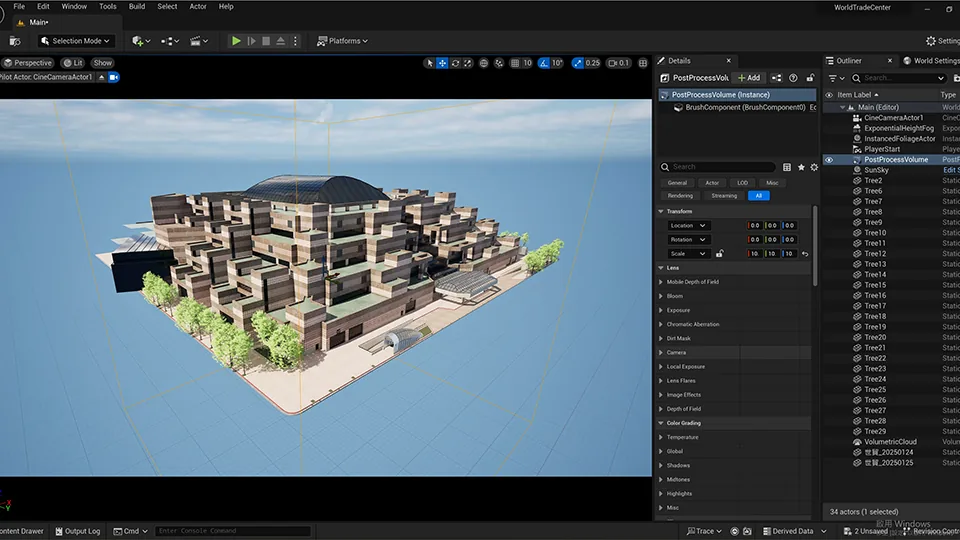Open rotation snap value 10° dropdown
This screenshot has width=960, height=540.
pos(557,63)
